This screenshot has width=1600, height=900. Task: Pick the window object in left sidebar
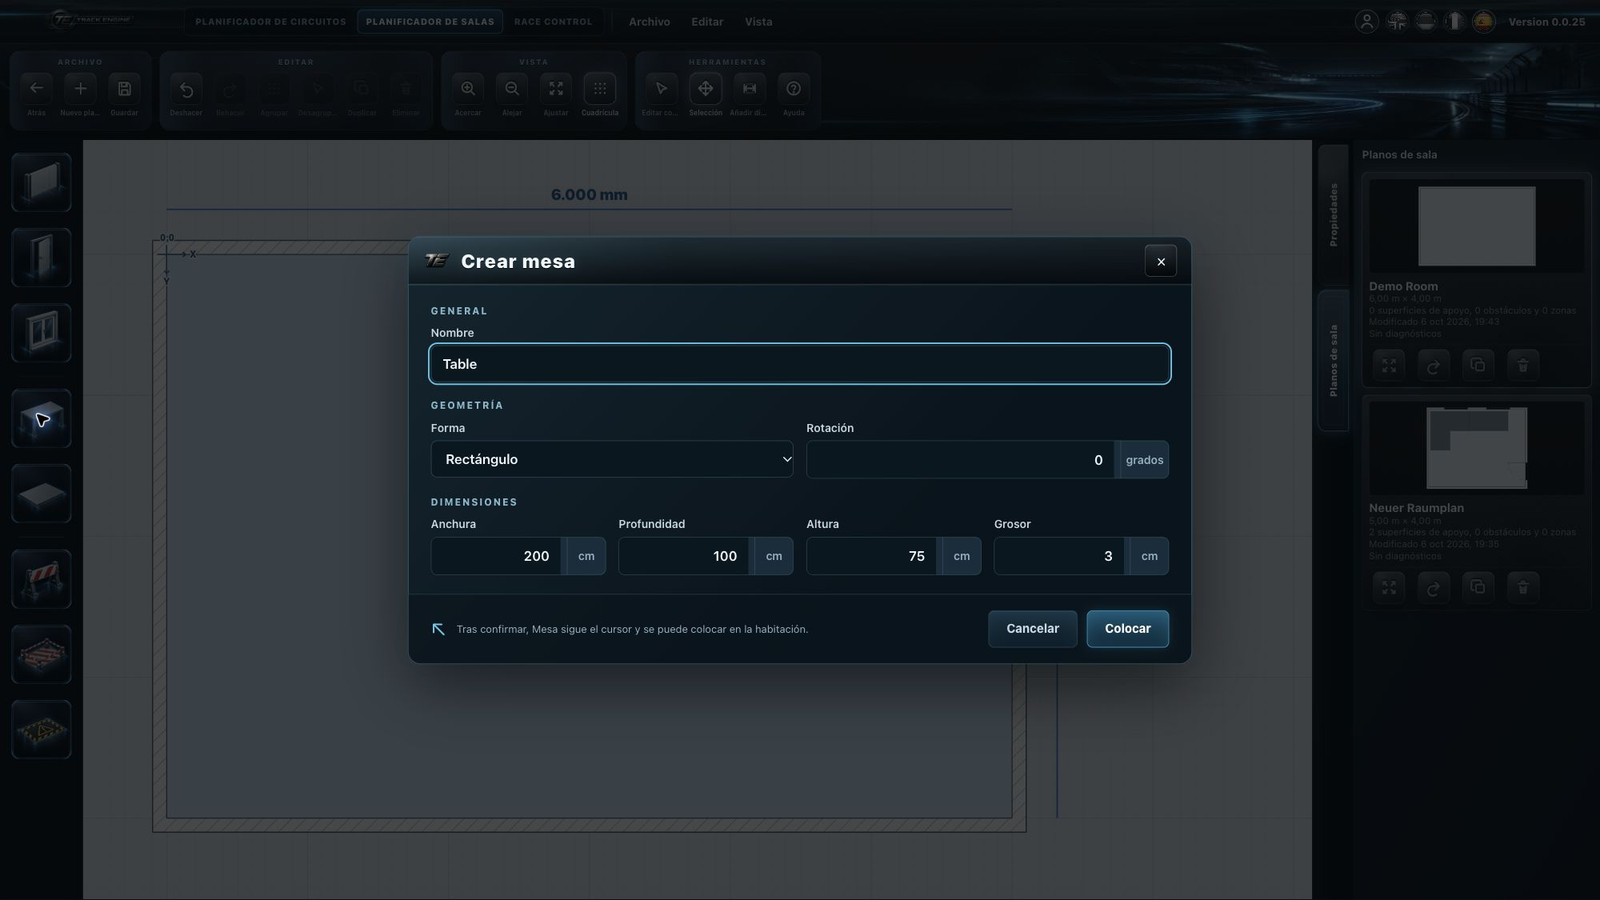pos(41,333)
